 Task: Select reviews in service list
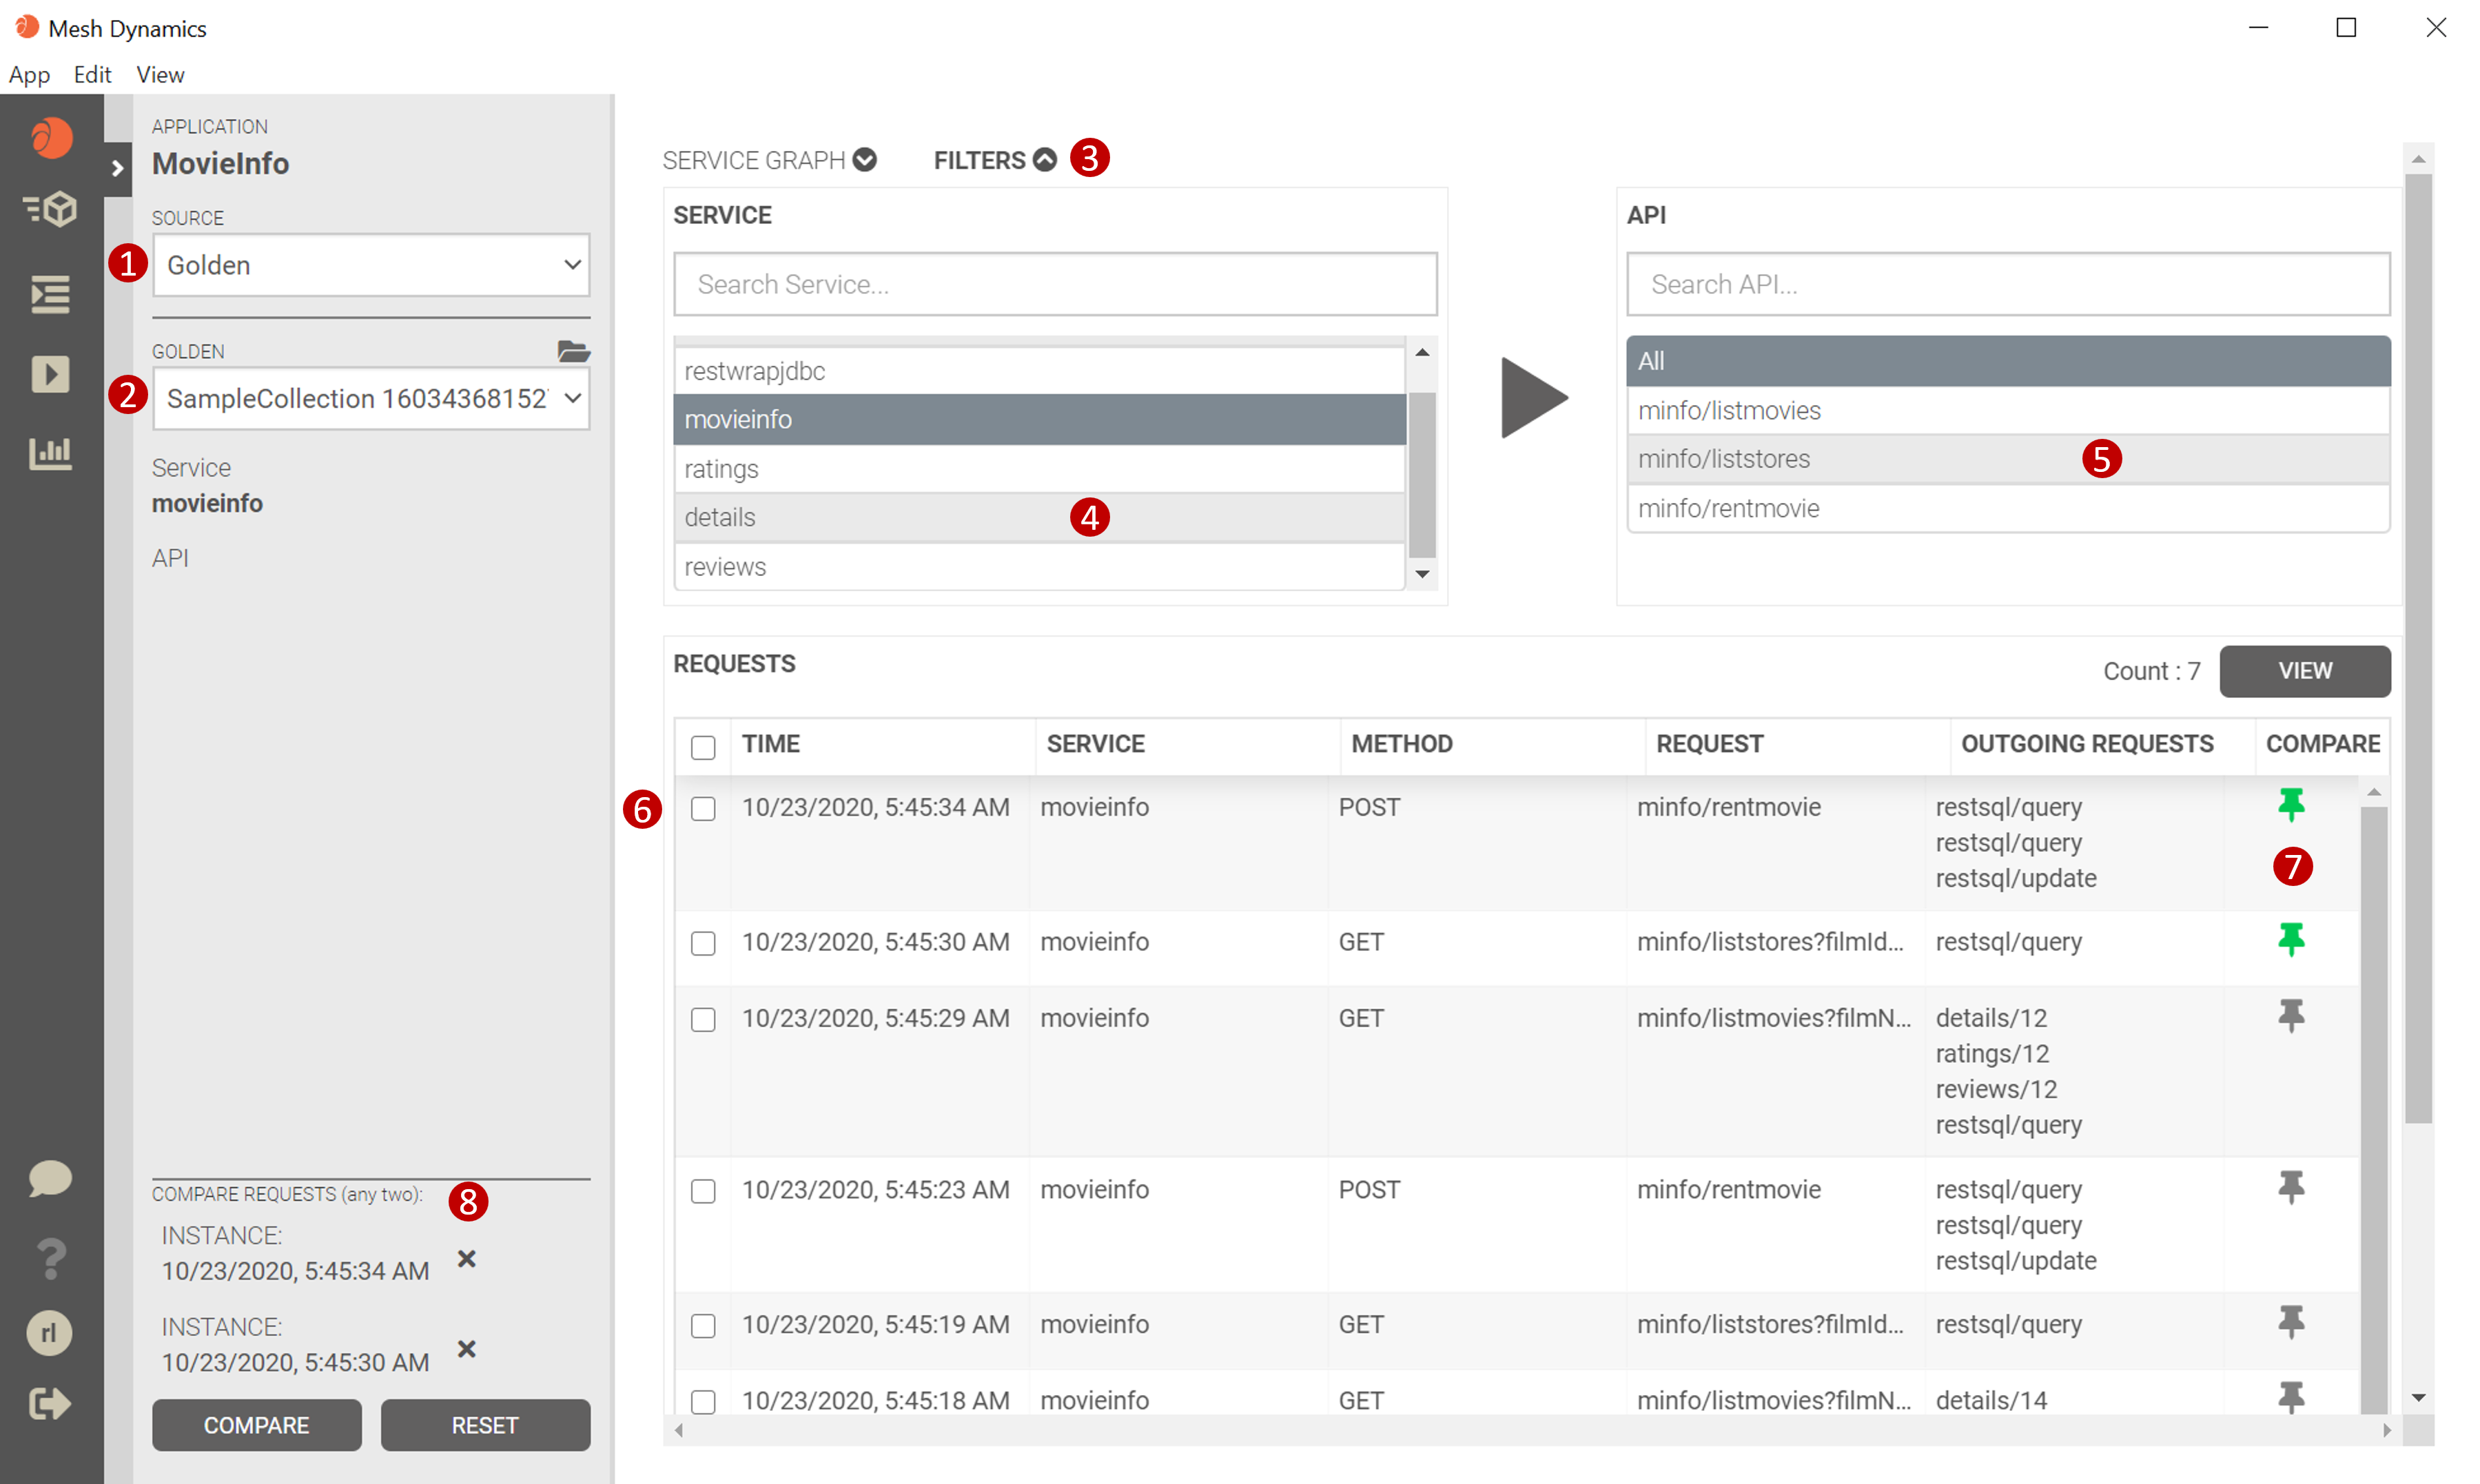[1040, 566]
